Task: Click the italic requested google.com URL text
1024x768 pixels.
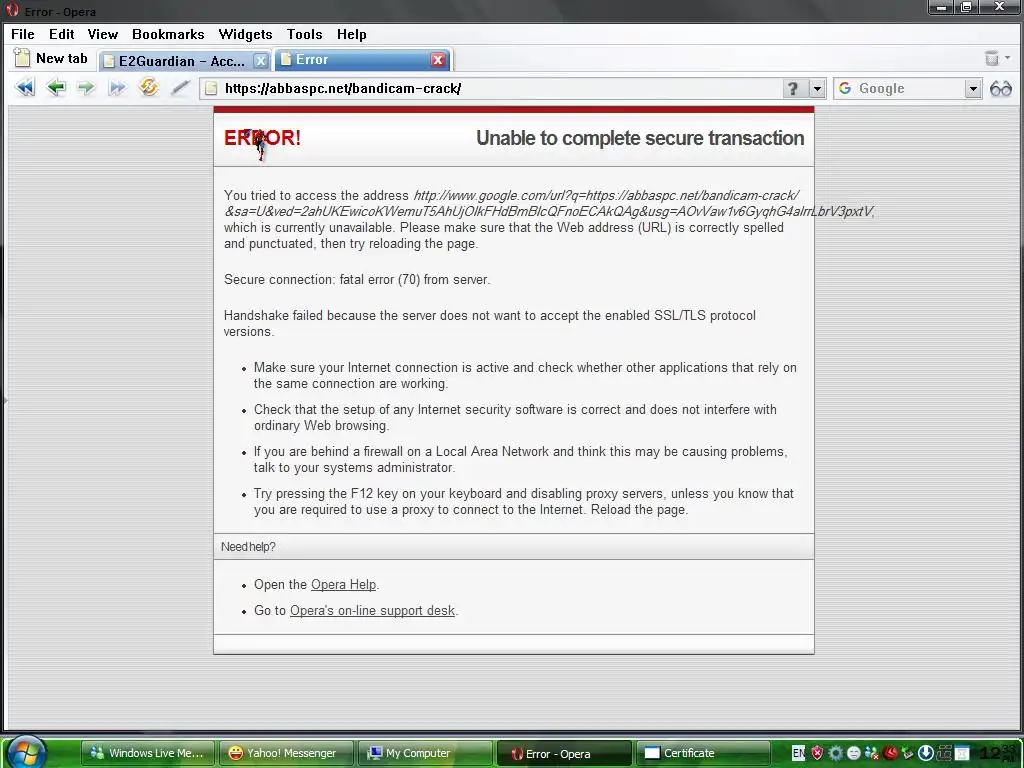Action: tap(549, 203)
